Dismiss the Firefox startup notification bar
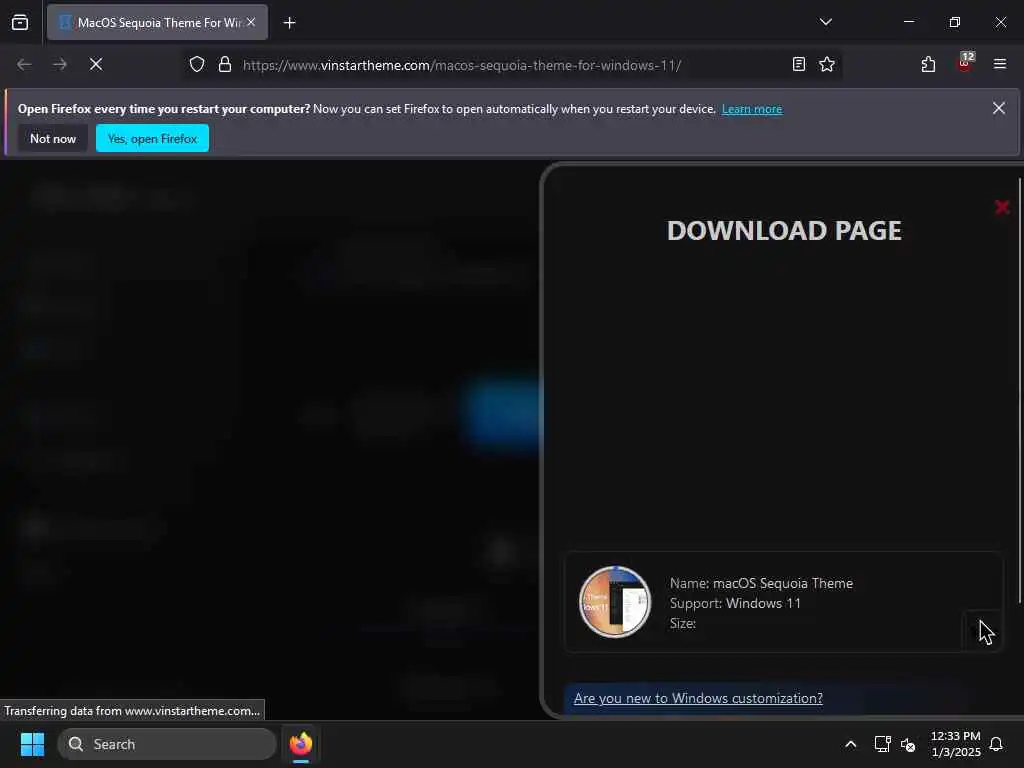Viewport: 1024px width, 768px height. point(999,108)
